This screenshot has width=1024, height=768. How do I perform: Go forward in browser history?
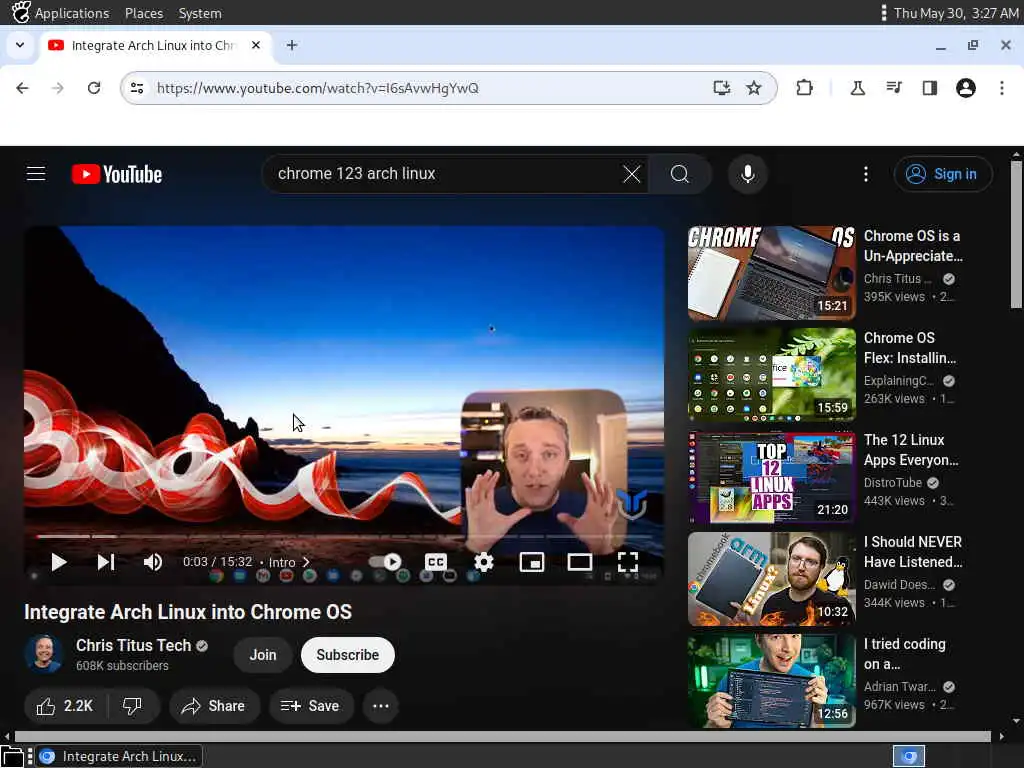58,88
